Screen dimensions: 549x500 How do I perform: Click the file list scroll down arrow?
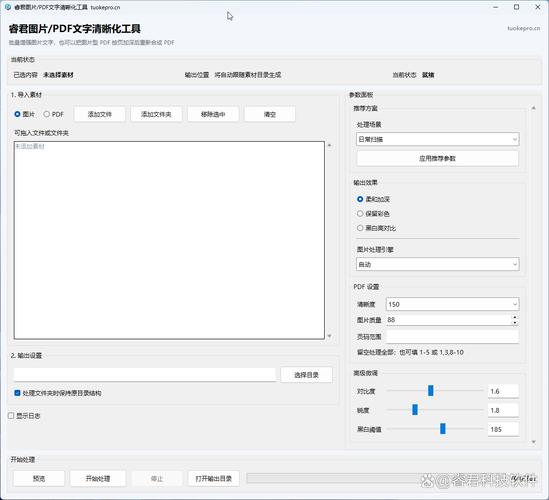[x=329, y=336]
